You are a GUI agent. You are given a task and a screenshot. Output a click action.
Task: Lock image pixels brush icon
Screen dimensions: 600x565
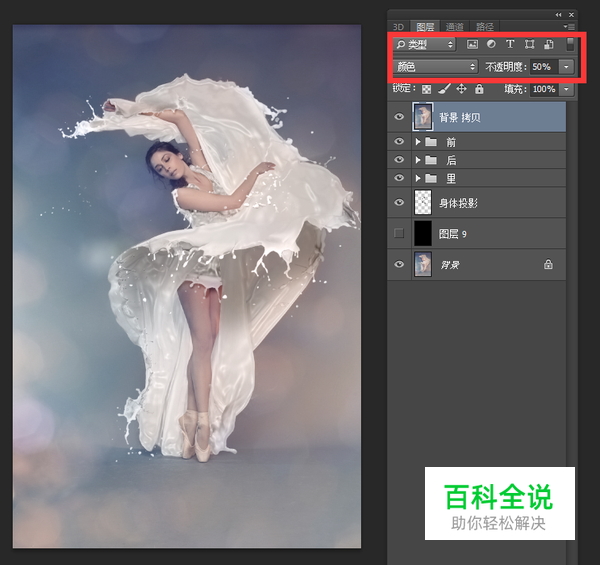[444, 89]
